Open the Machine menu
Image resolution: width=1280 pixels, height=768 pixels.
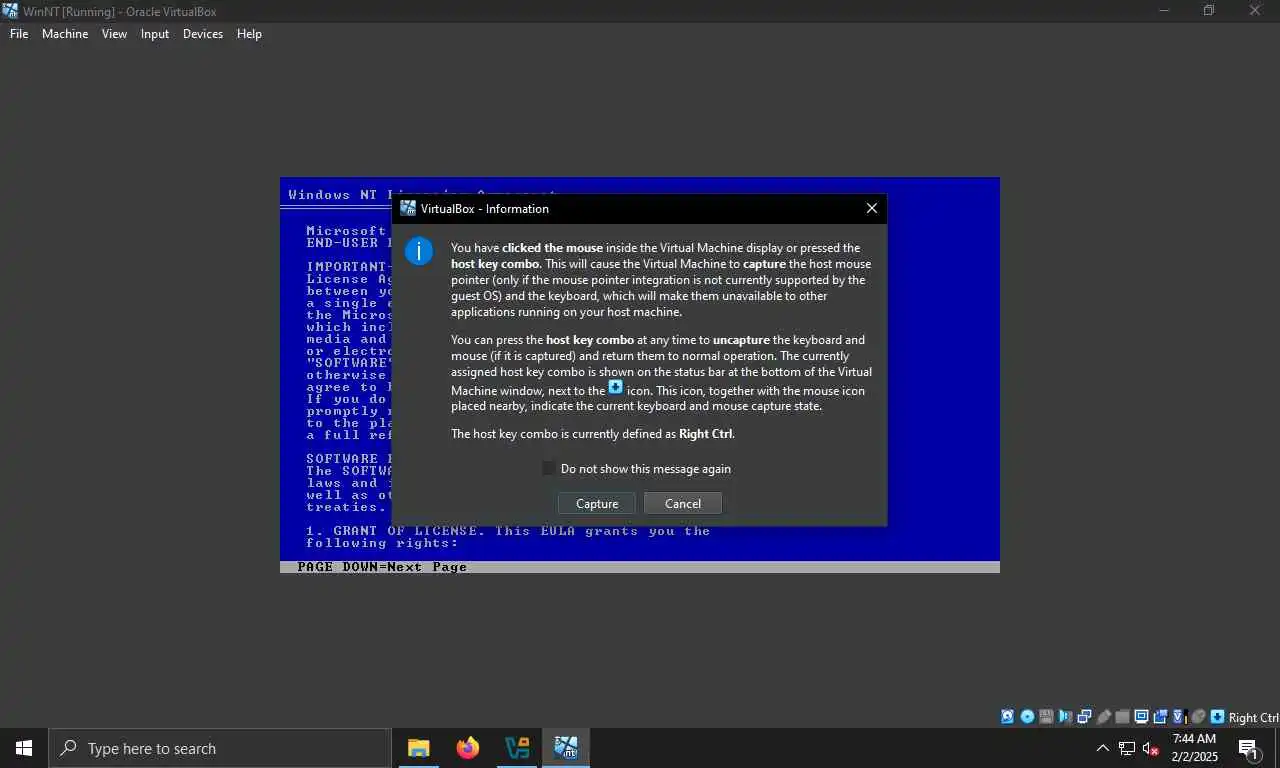click(x=65, y=33)
